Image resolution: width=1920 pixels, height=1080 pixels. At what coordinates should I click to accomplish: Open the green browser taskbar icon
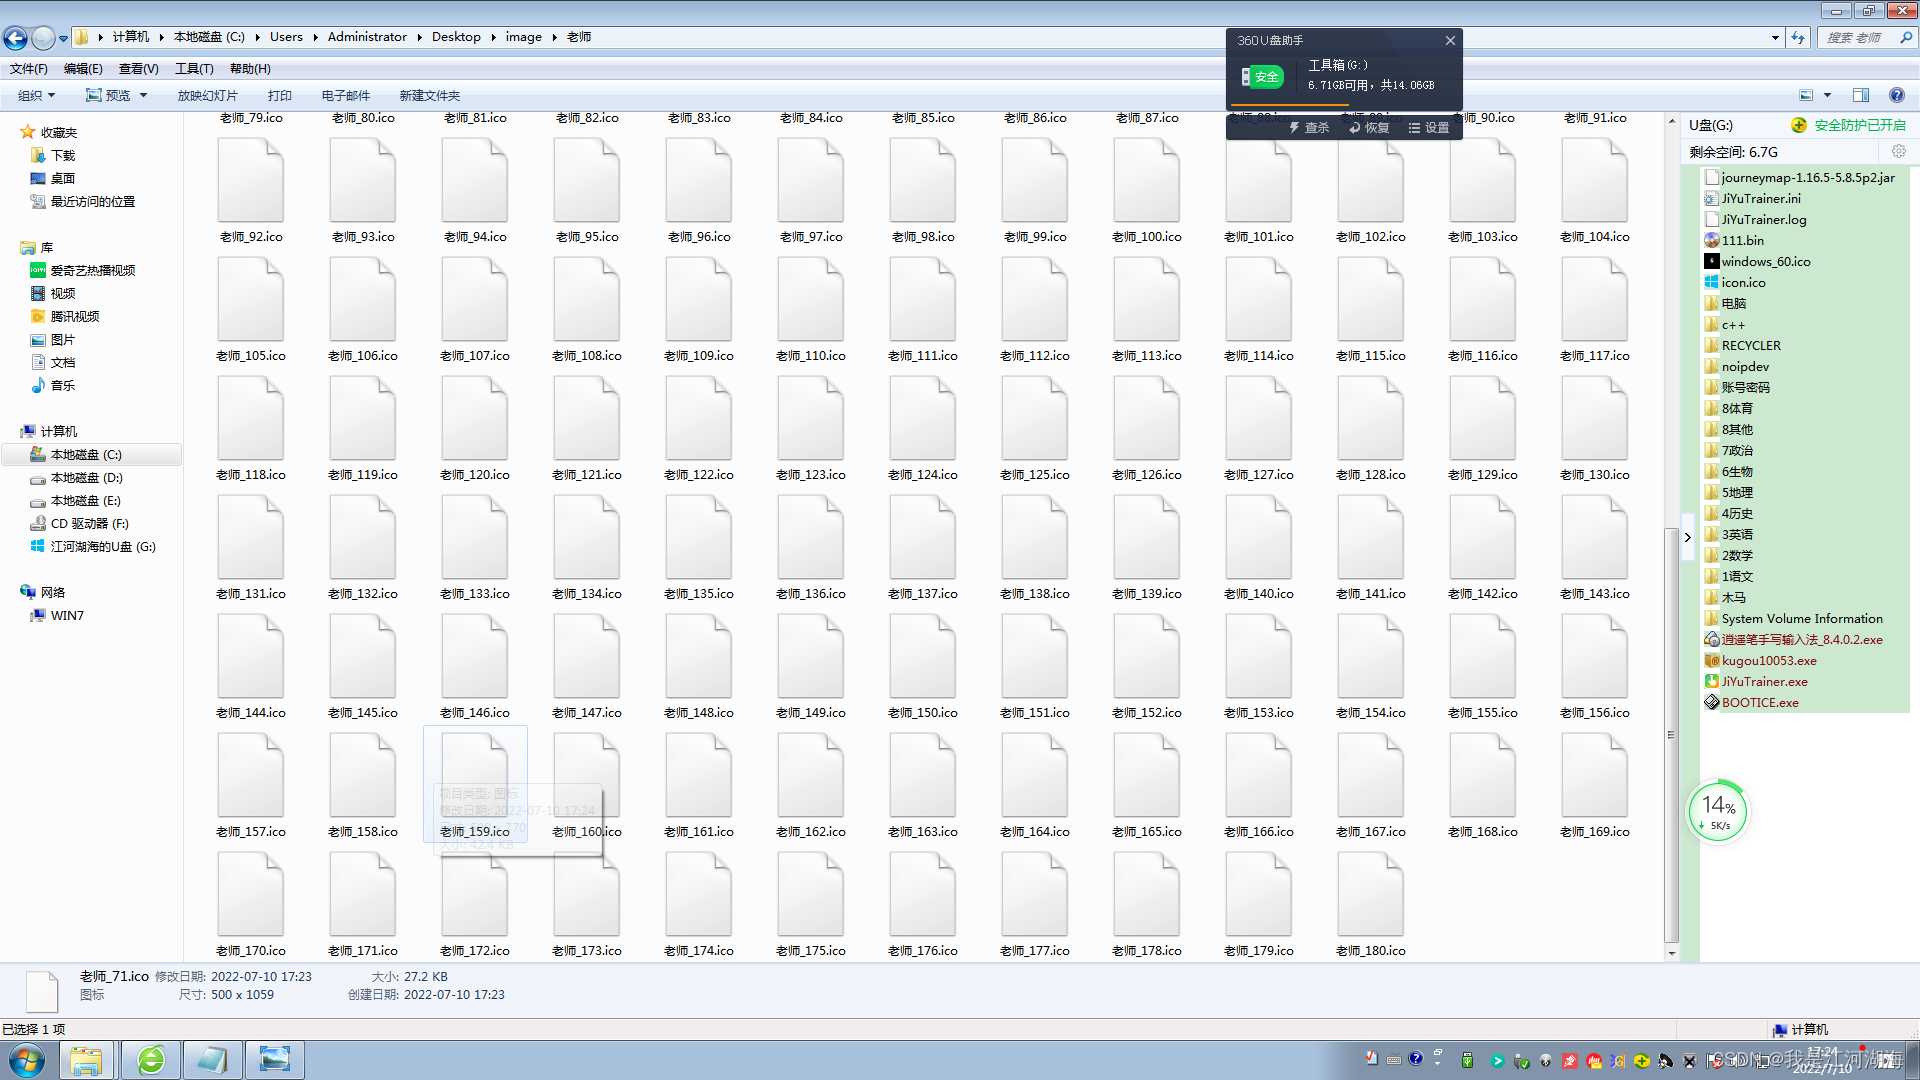151,1060
